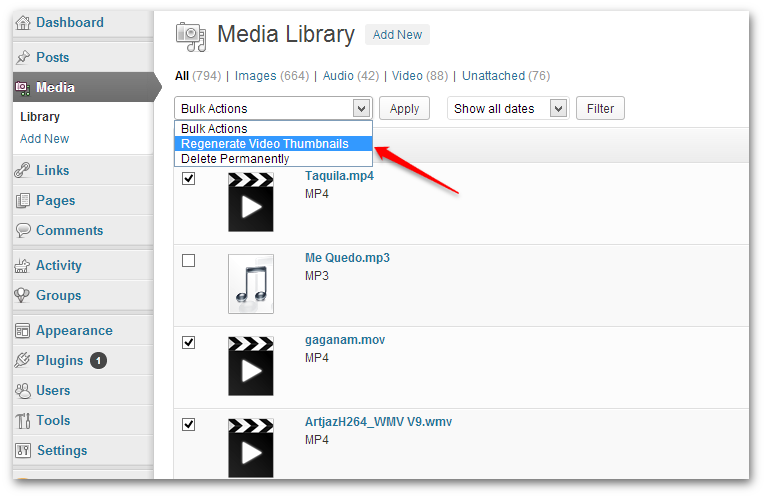Open Taquila.mp4 video thumbnail
Image resolution: width=766 pixels, height=498 pixels.
pyautogui.click(x=251, y=202)
